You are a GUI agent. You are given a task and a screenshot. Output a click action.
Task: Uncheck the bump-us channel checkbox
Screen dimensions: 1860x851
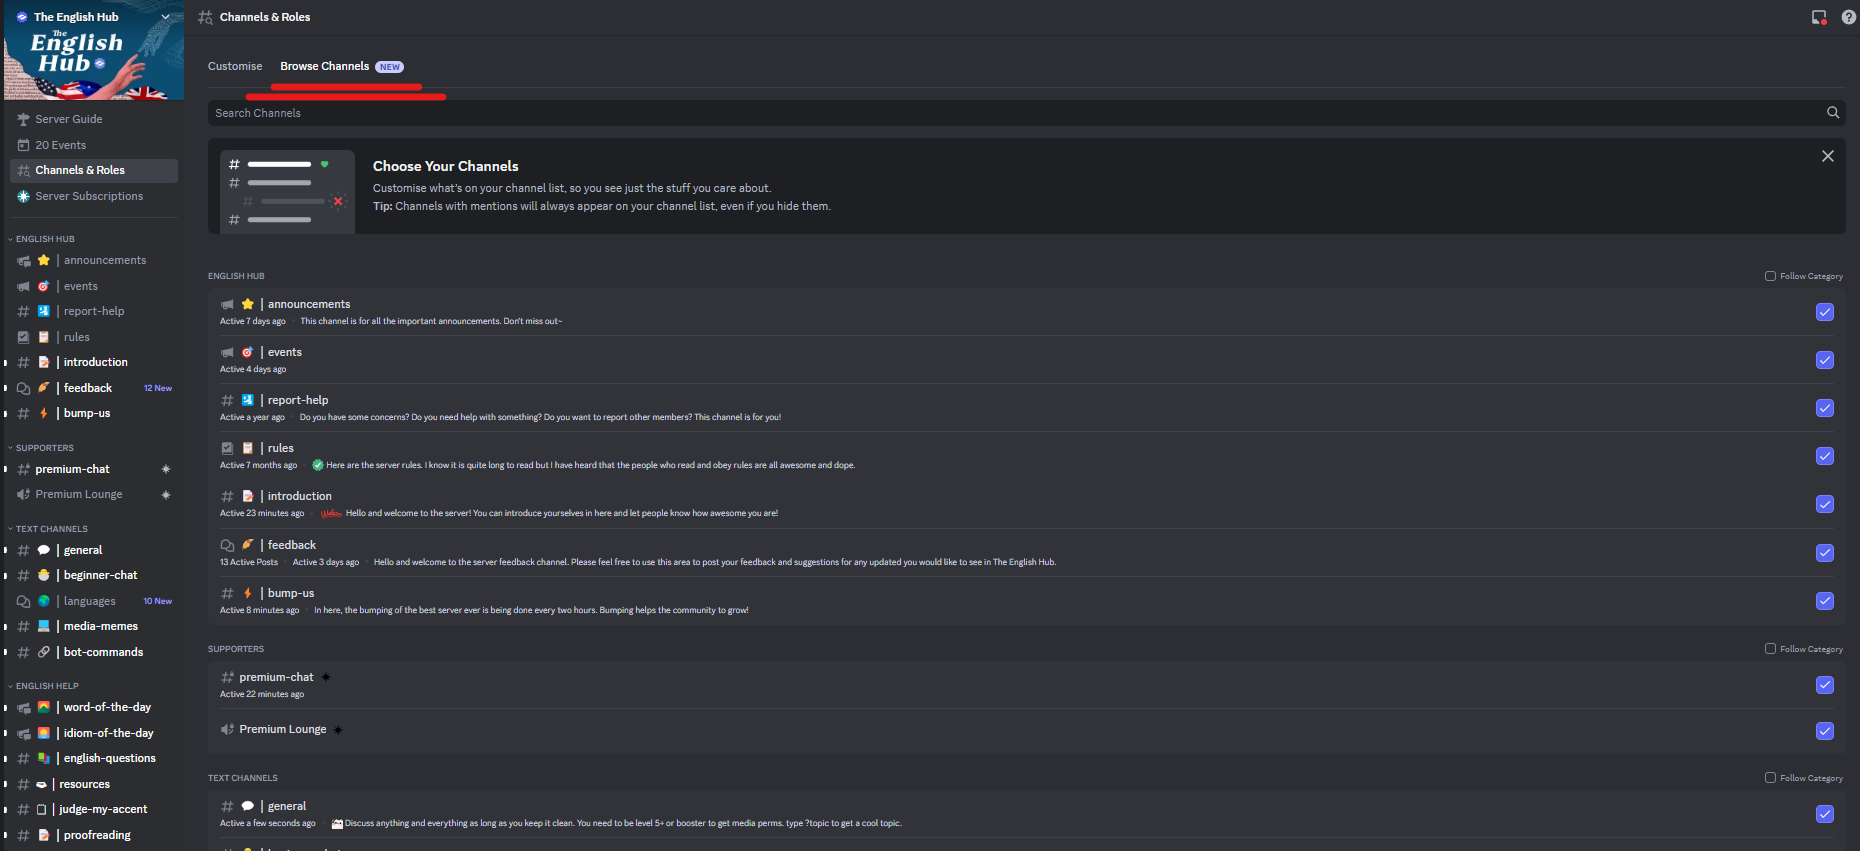coord(1825,601)
